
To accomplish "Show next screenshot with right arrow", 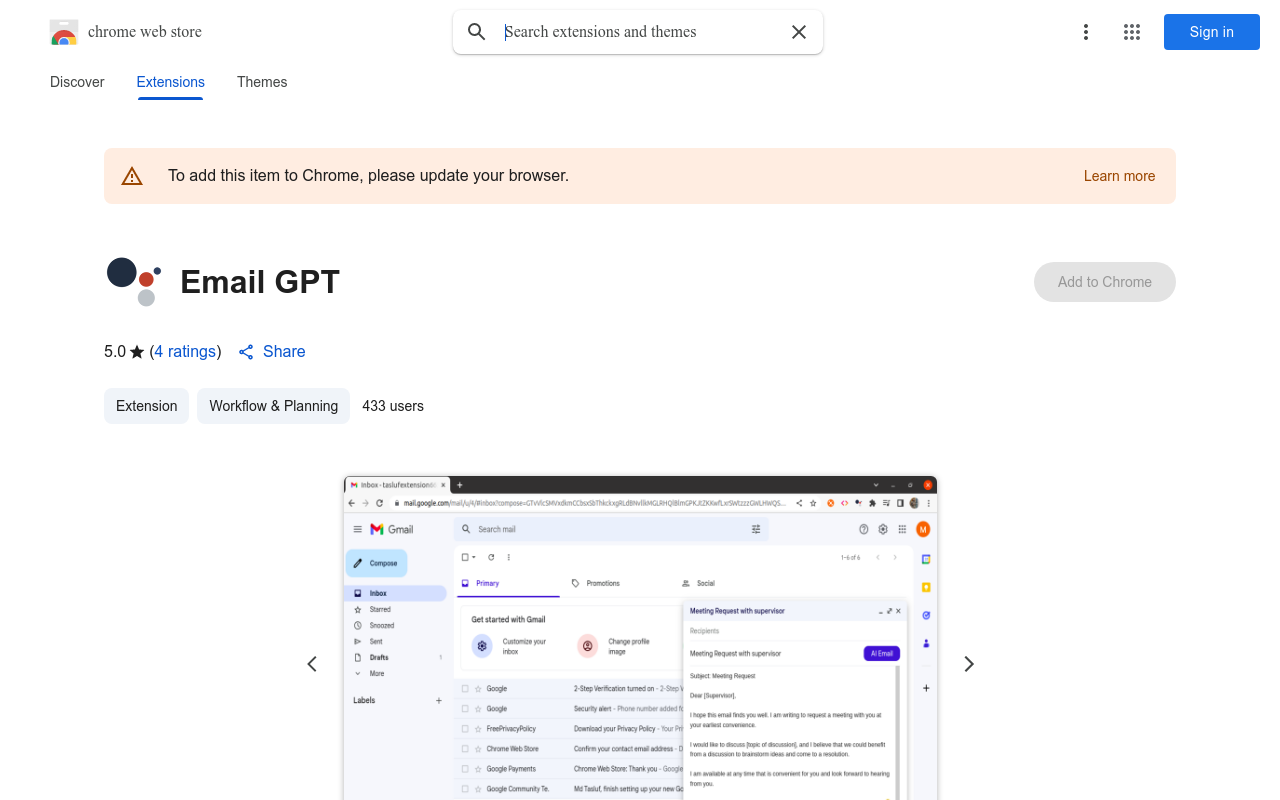I will (968, 664).
